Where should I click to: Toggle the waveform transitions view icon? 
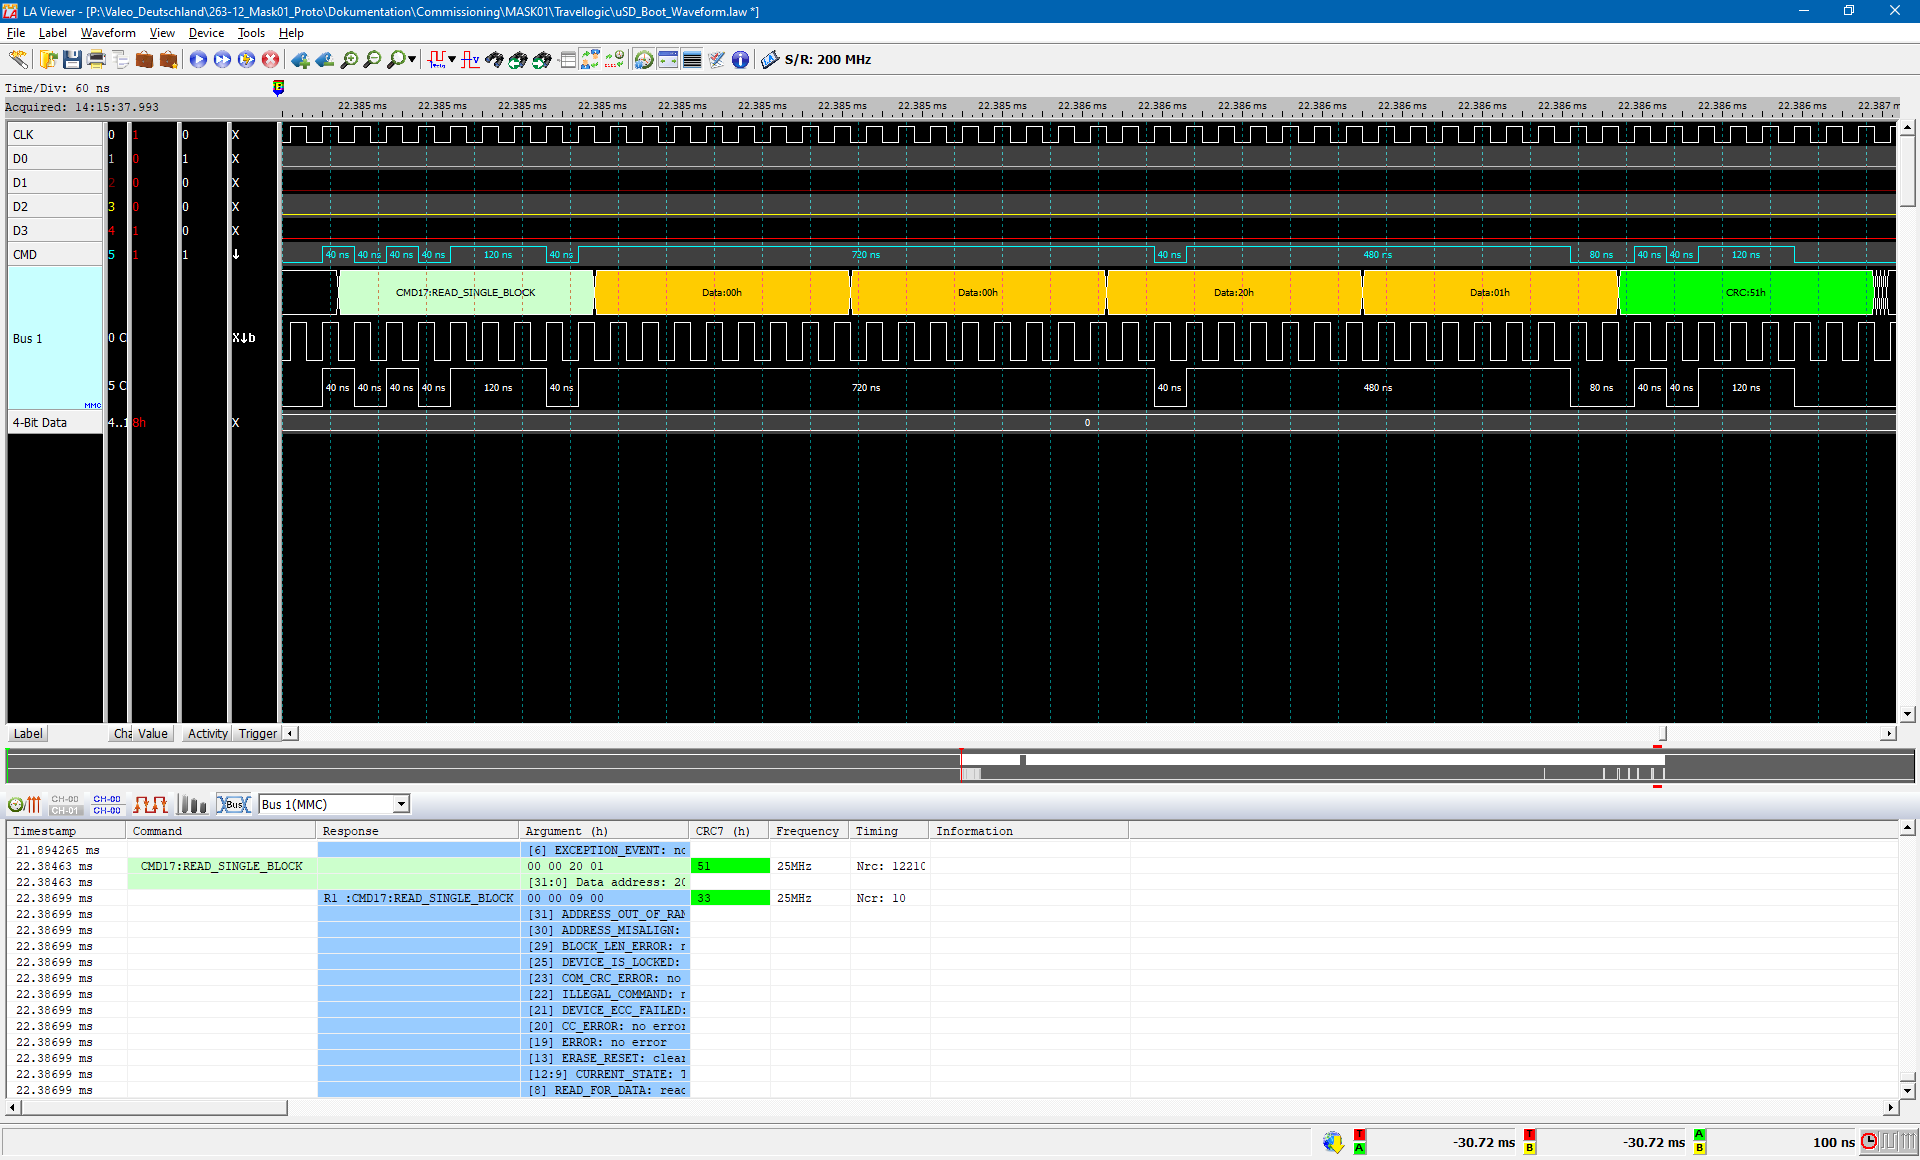click(151, 805)
